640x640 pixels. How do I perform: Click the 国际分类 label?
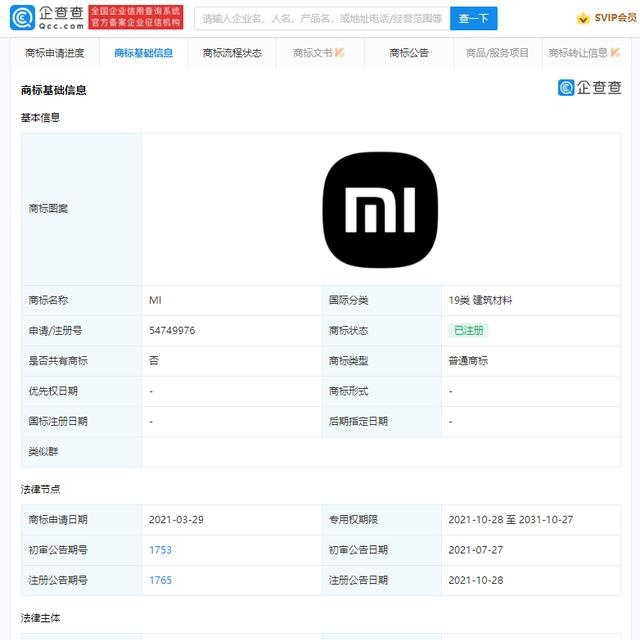(349, 300)
